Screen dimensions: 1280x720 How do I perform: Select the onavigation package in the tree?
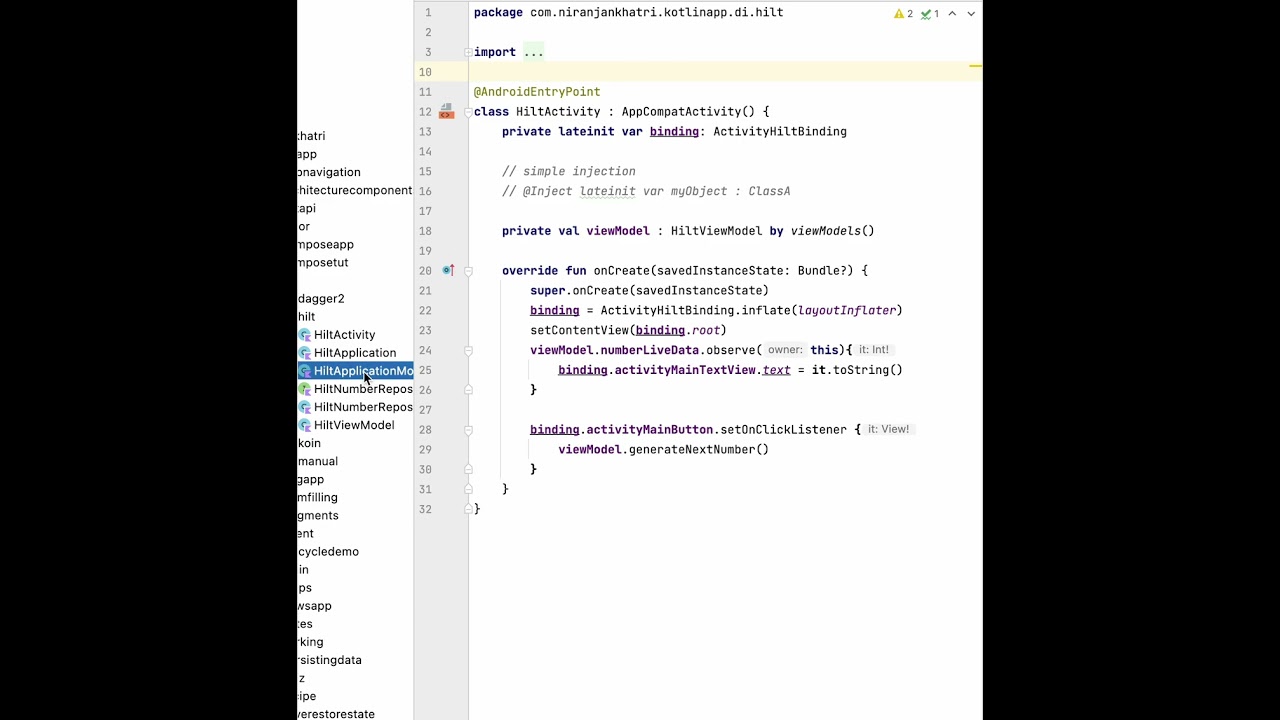pos(329,172)
